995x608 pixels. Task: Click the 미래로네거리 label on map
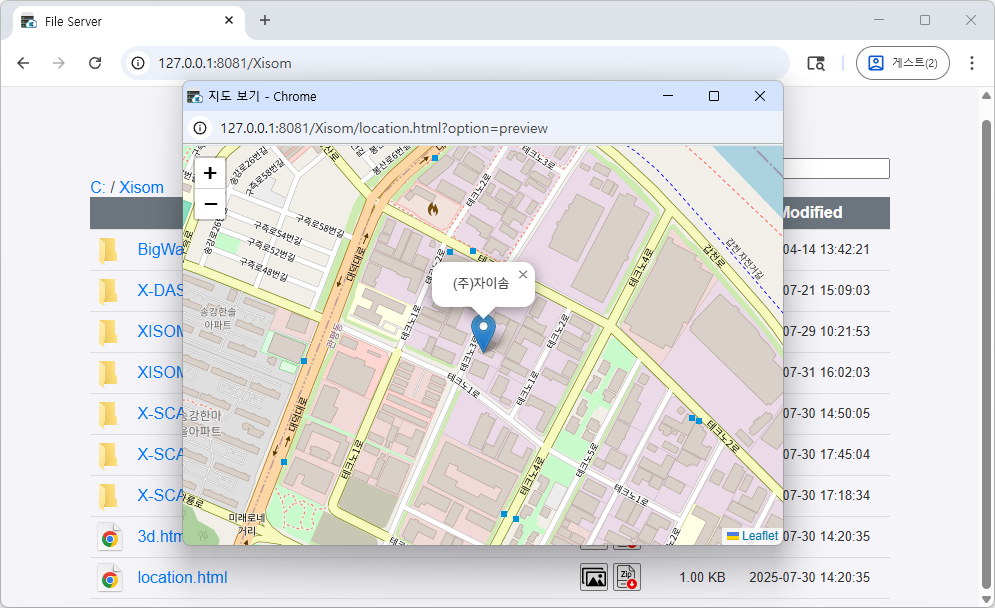[247, 524]
